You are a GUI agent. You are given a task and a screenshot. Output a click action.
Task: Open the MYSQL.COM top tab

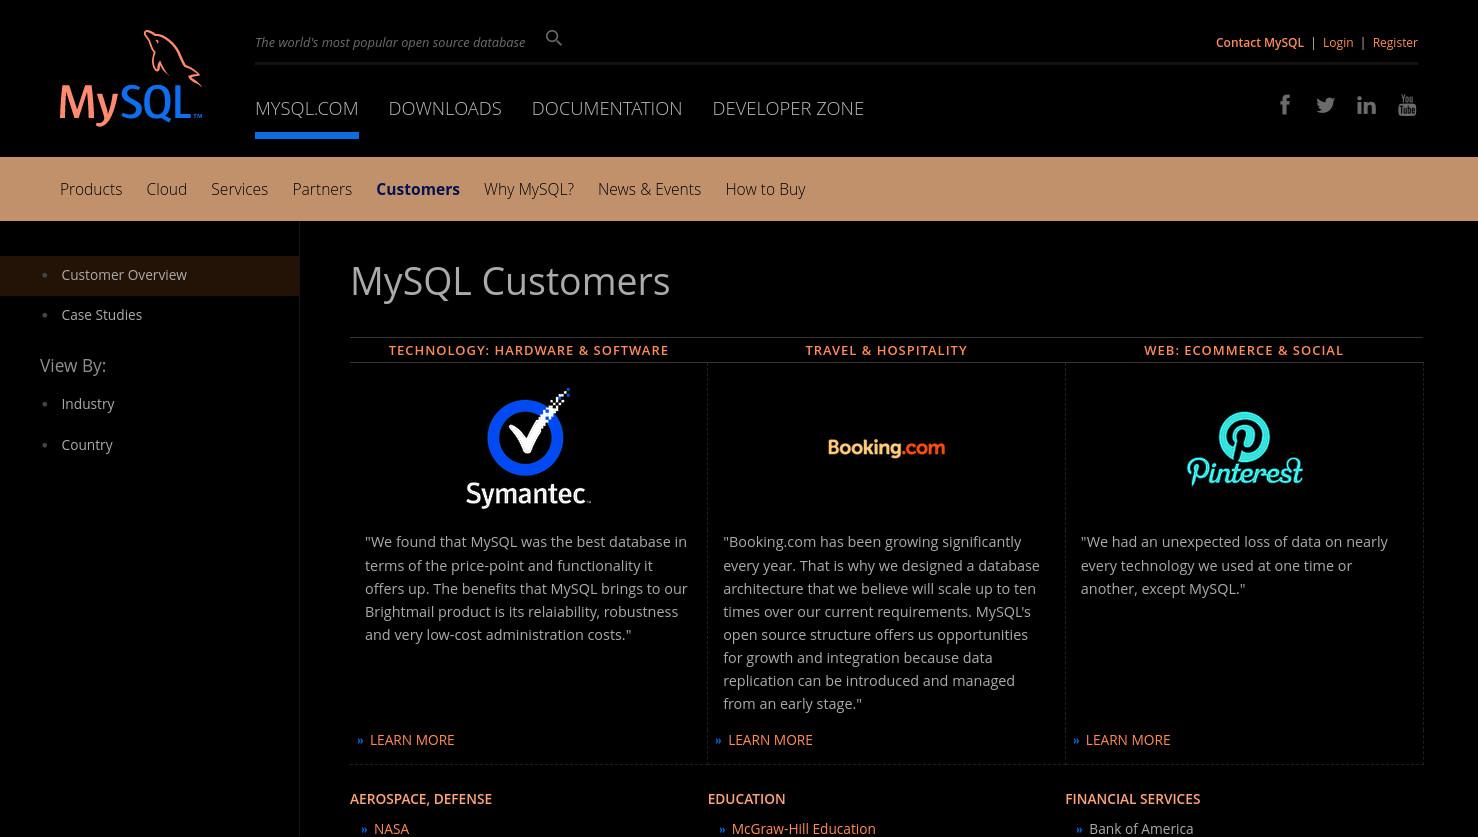[x=307, y=108]
